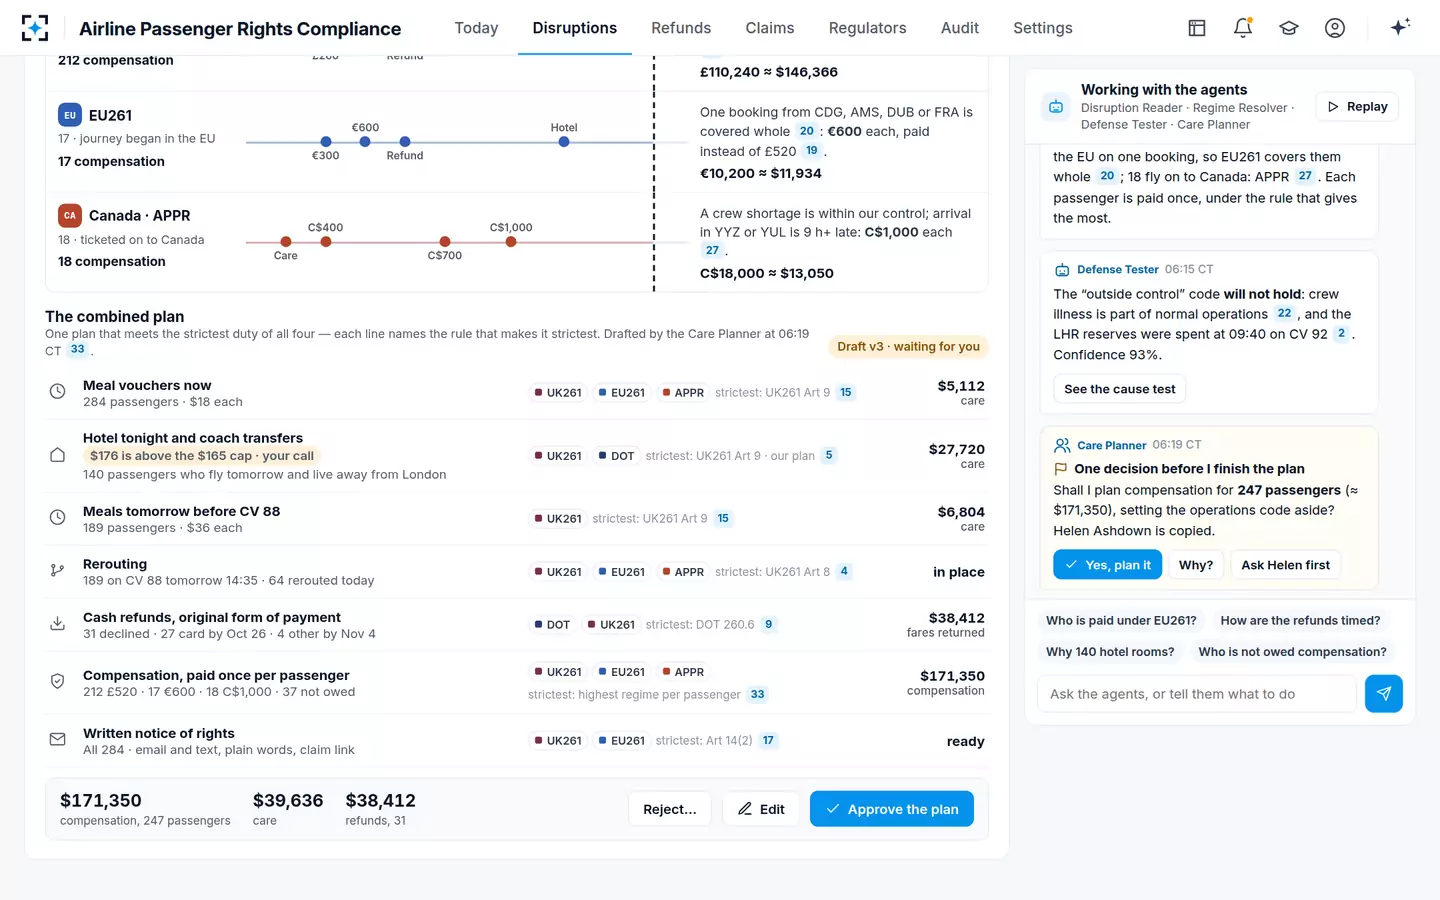Switch to the Today tab

(x=476, y=28)
